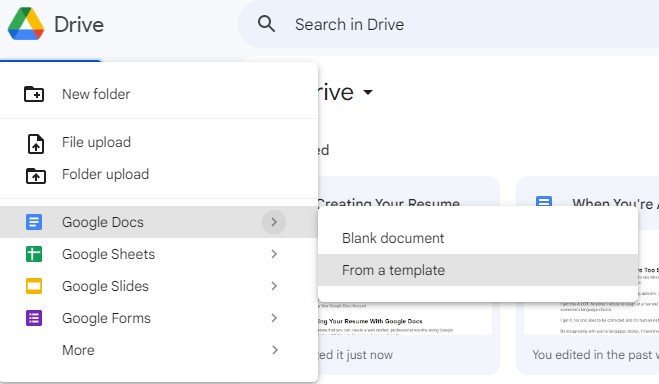Open the My Drive dropdown arrow
This screenshot has width=659, height=384.
click(368, 92)
